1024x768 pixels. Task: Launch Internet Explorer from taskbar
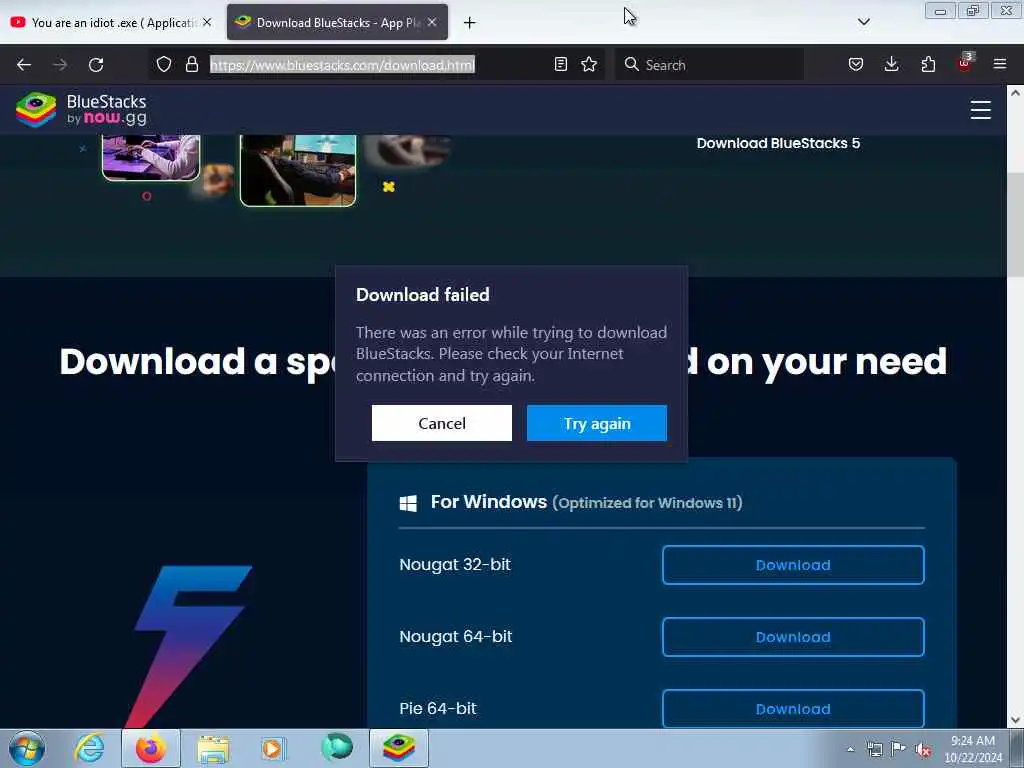tap(89, 748)
